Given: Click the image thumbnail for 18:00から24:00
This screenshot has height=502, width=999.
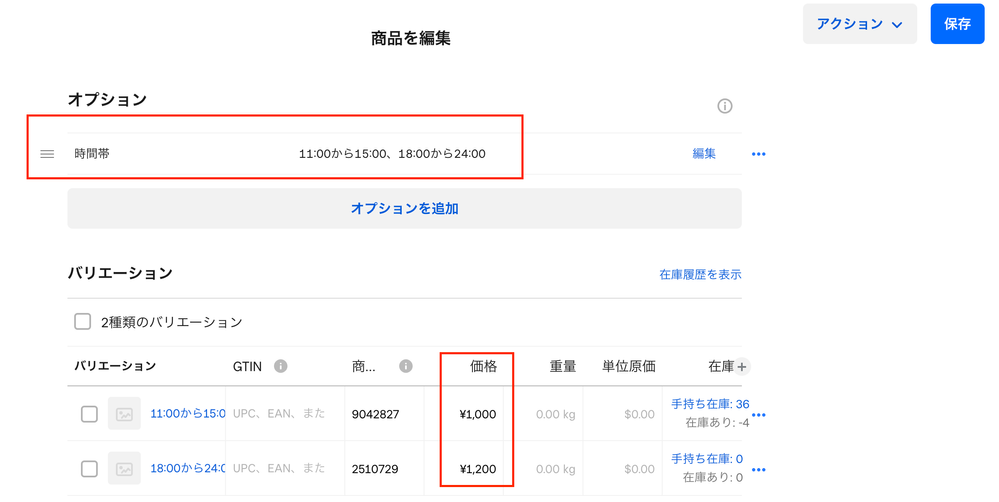Looking at the screenshot, I should 125,469.
